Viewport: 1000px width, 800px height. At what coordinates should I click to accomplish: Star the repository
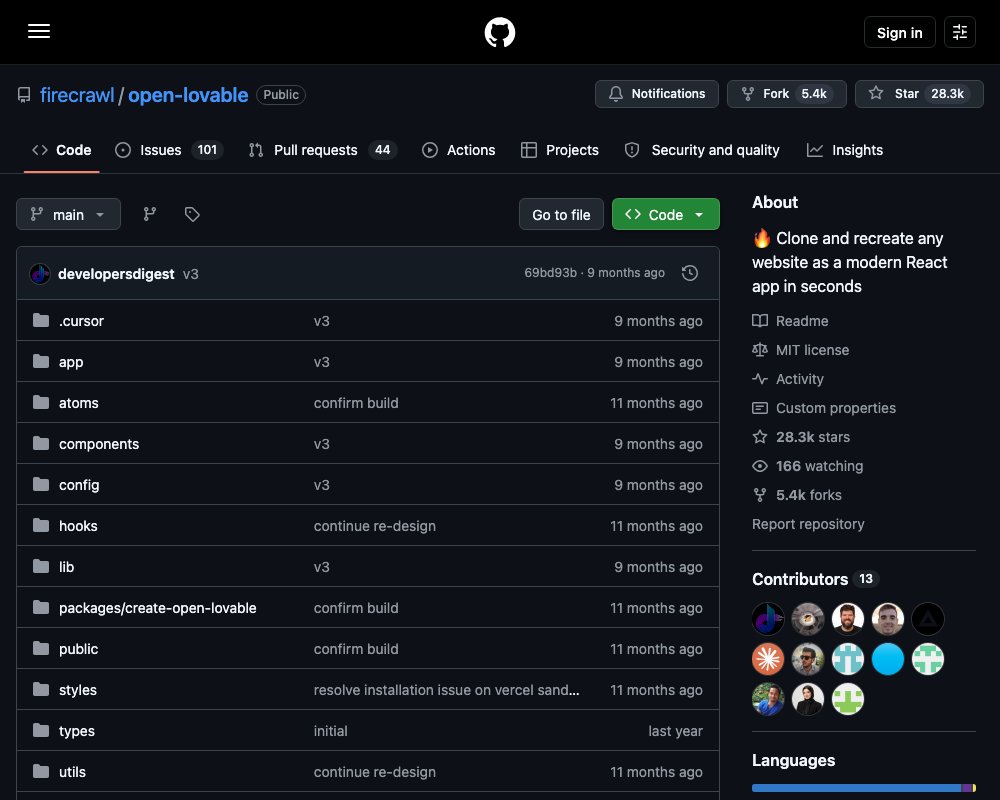918,94
